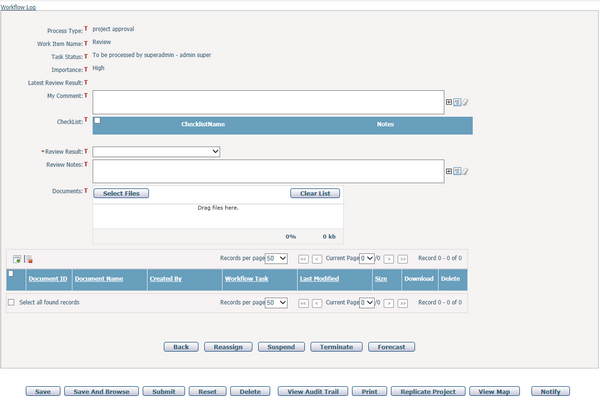Open top Records per page dropdown
Image resolution: width=600 pixels, height=399 pixels.
[x=276, y=258]
